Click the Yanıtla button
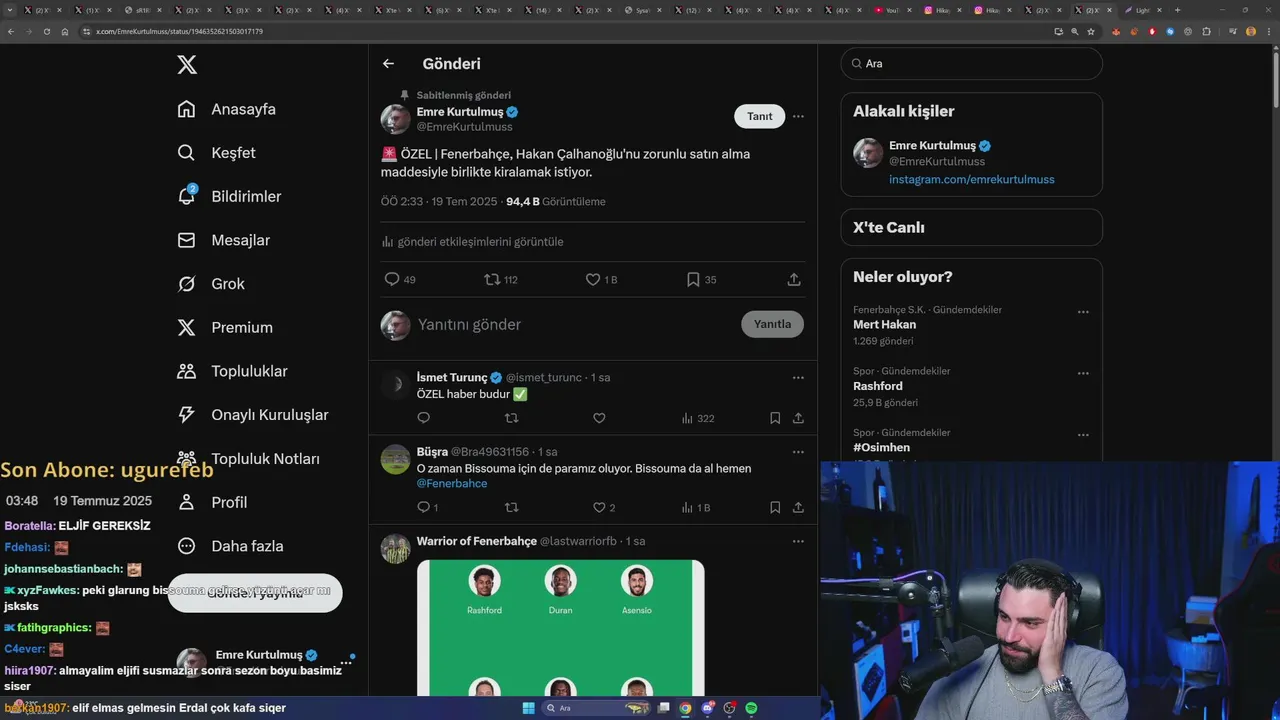Screen dimensions: 1280x720 point(772,324)
